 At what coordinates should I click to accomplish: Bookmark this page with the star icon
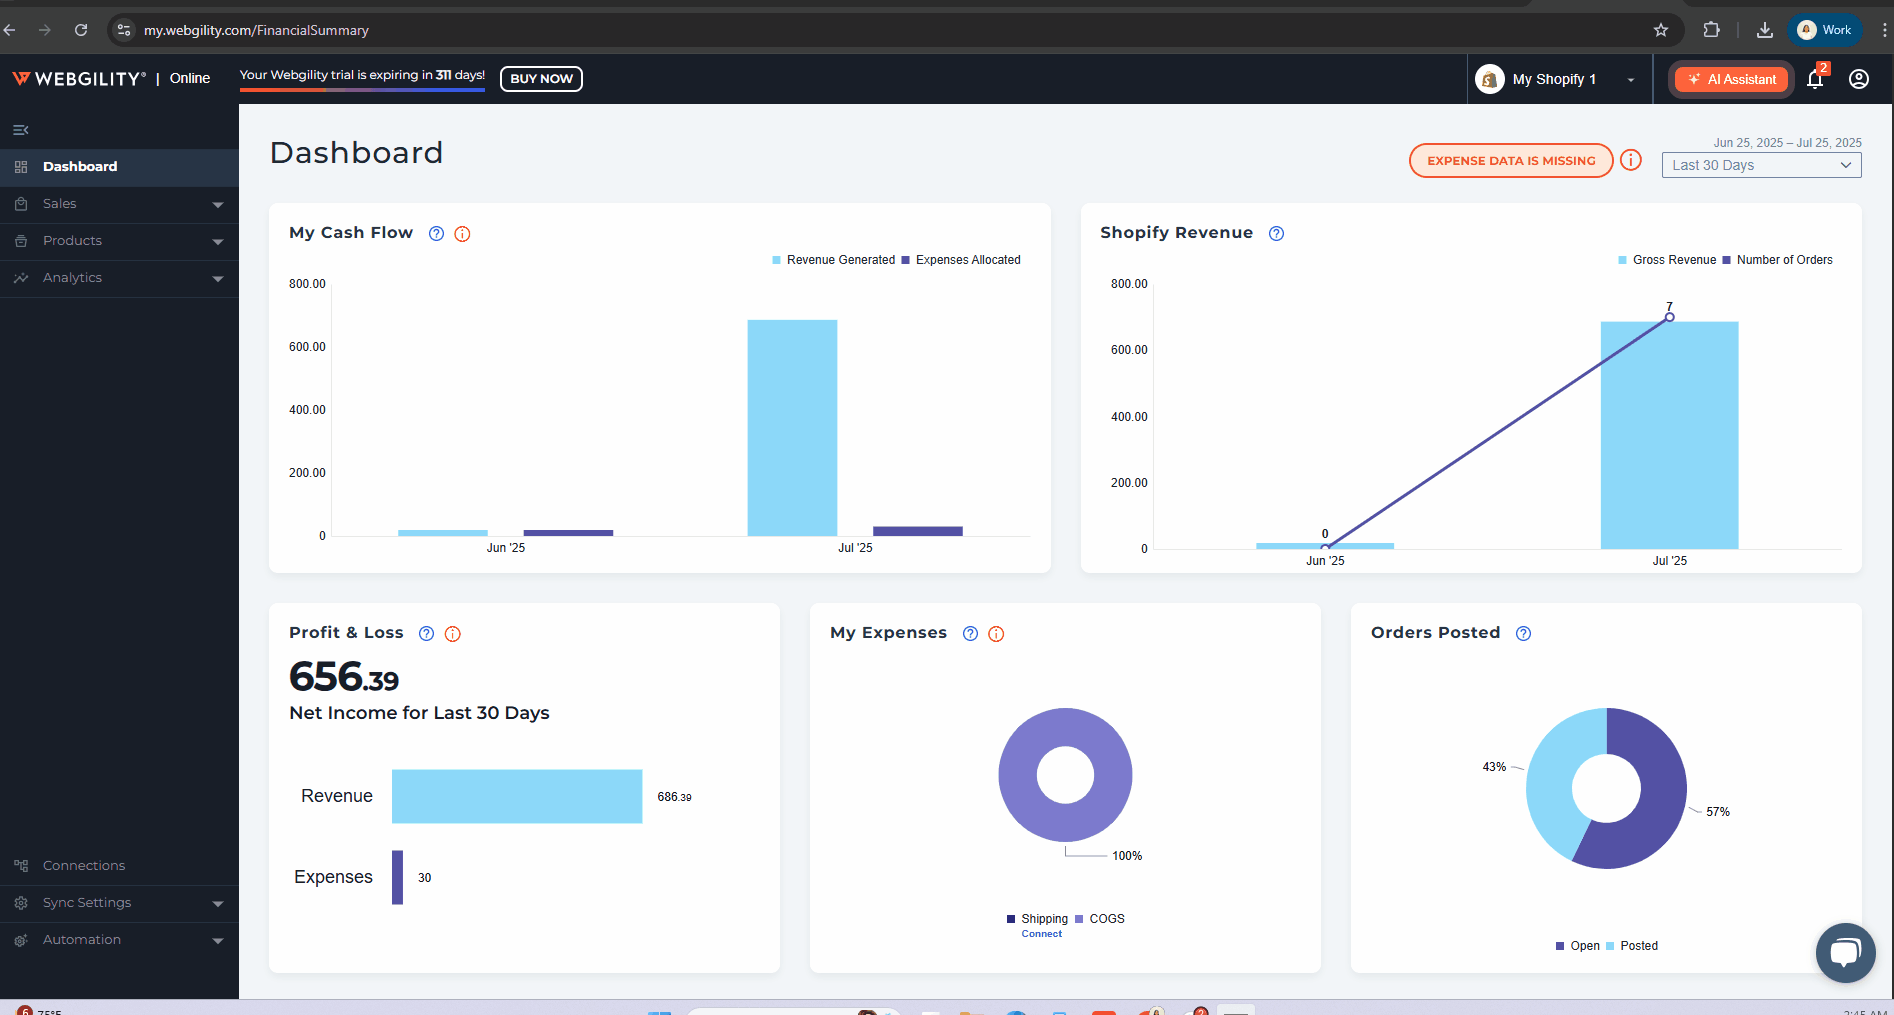click(1661, 30)
